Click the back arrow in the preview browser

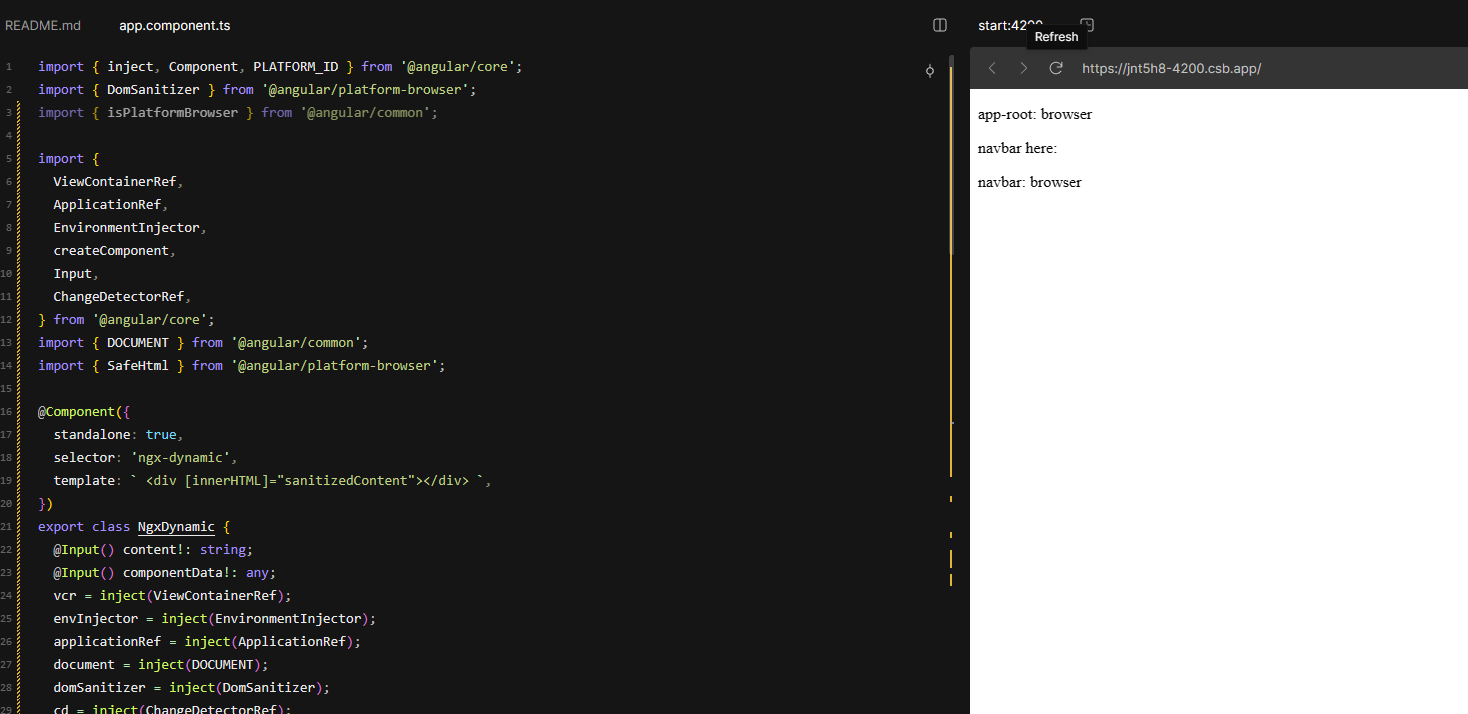pos(991,69)
